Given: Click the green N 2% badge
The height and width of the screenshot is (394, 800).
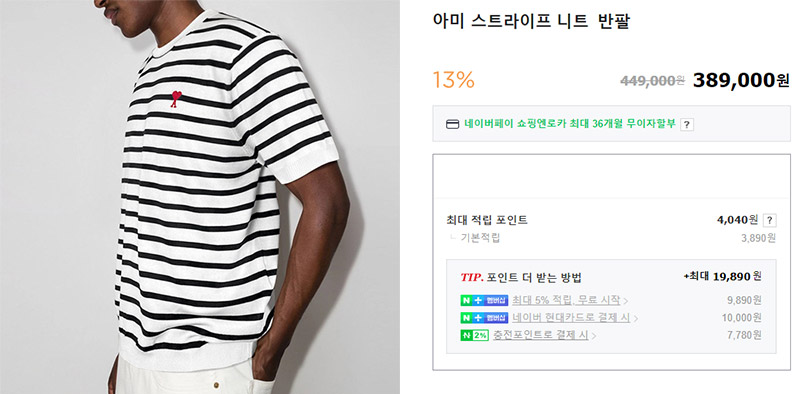Looking at the screenshot, I should (x=474, y=335).
